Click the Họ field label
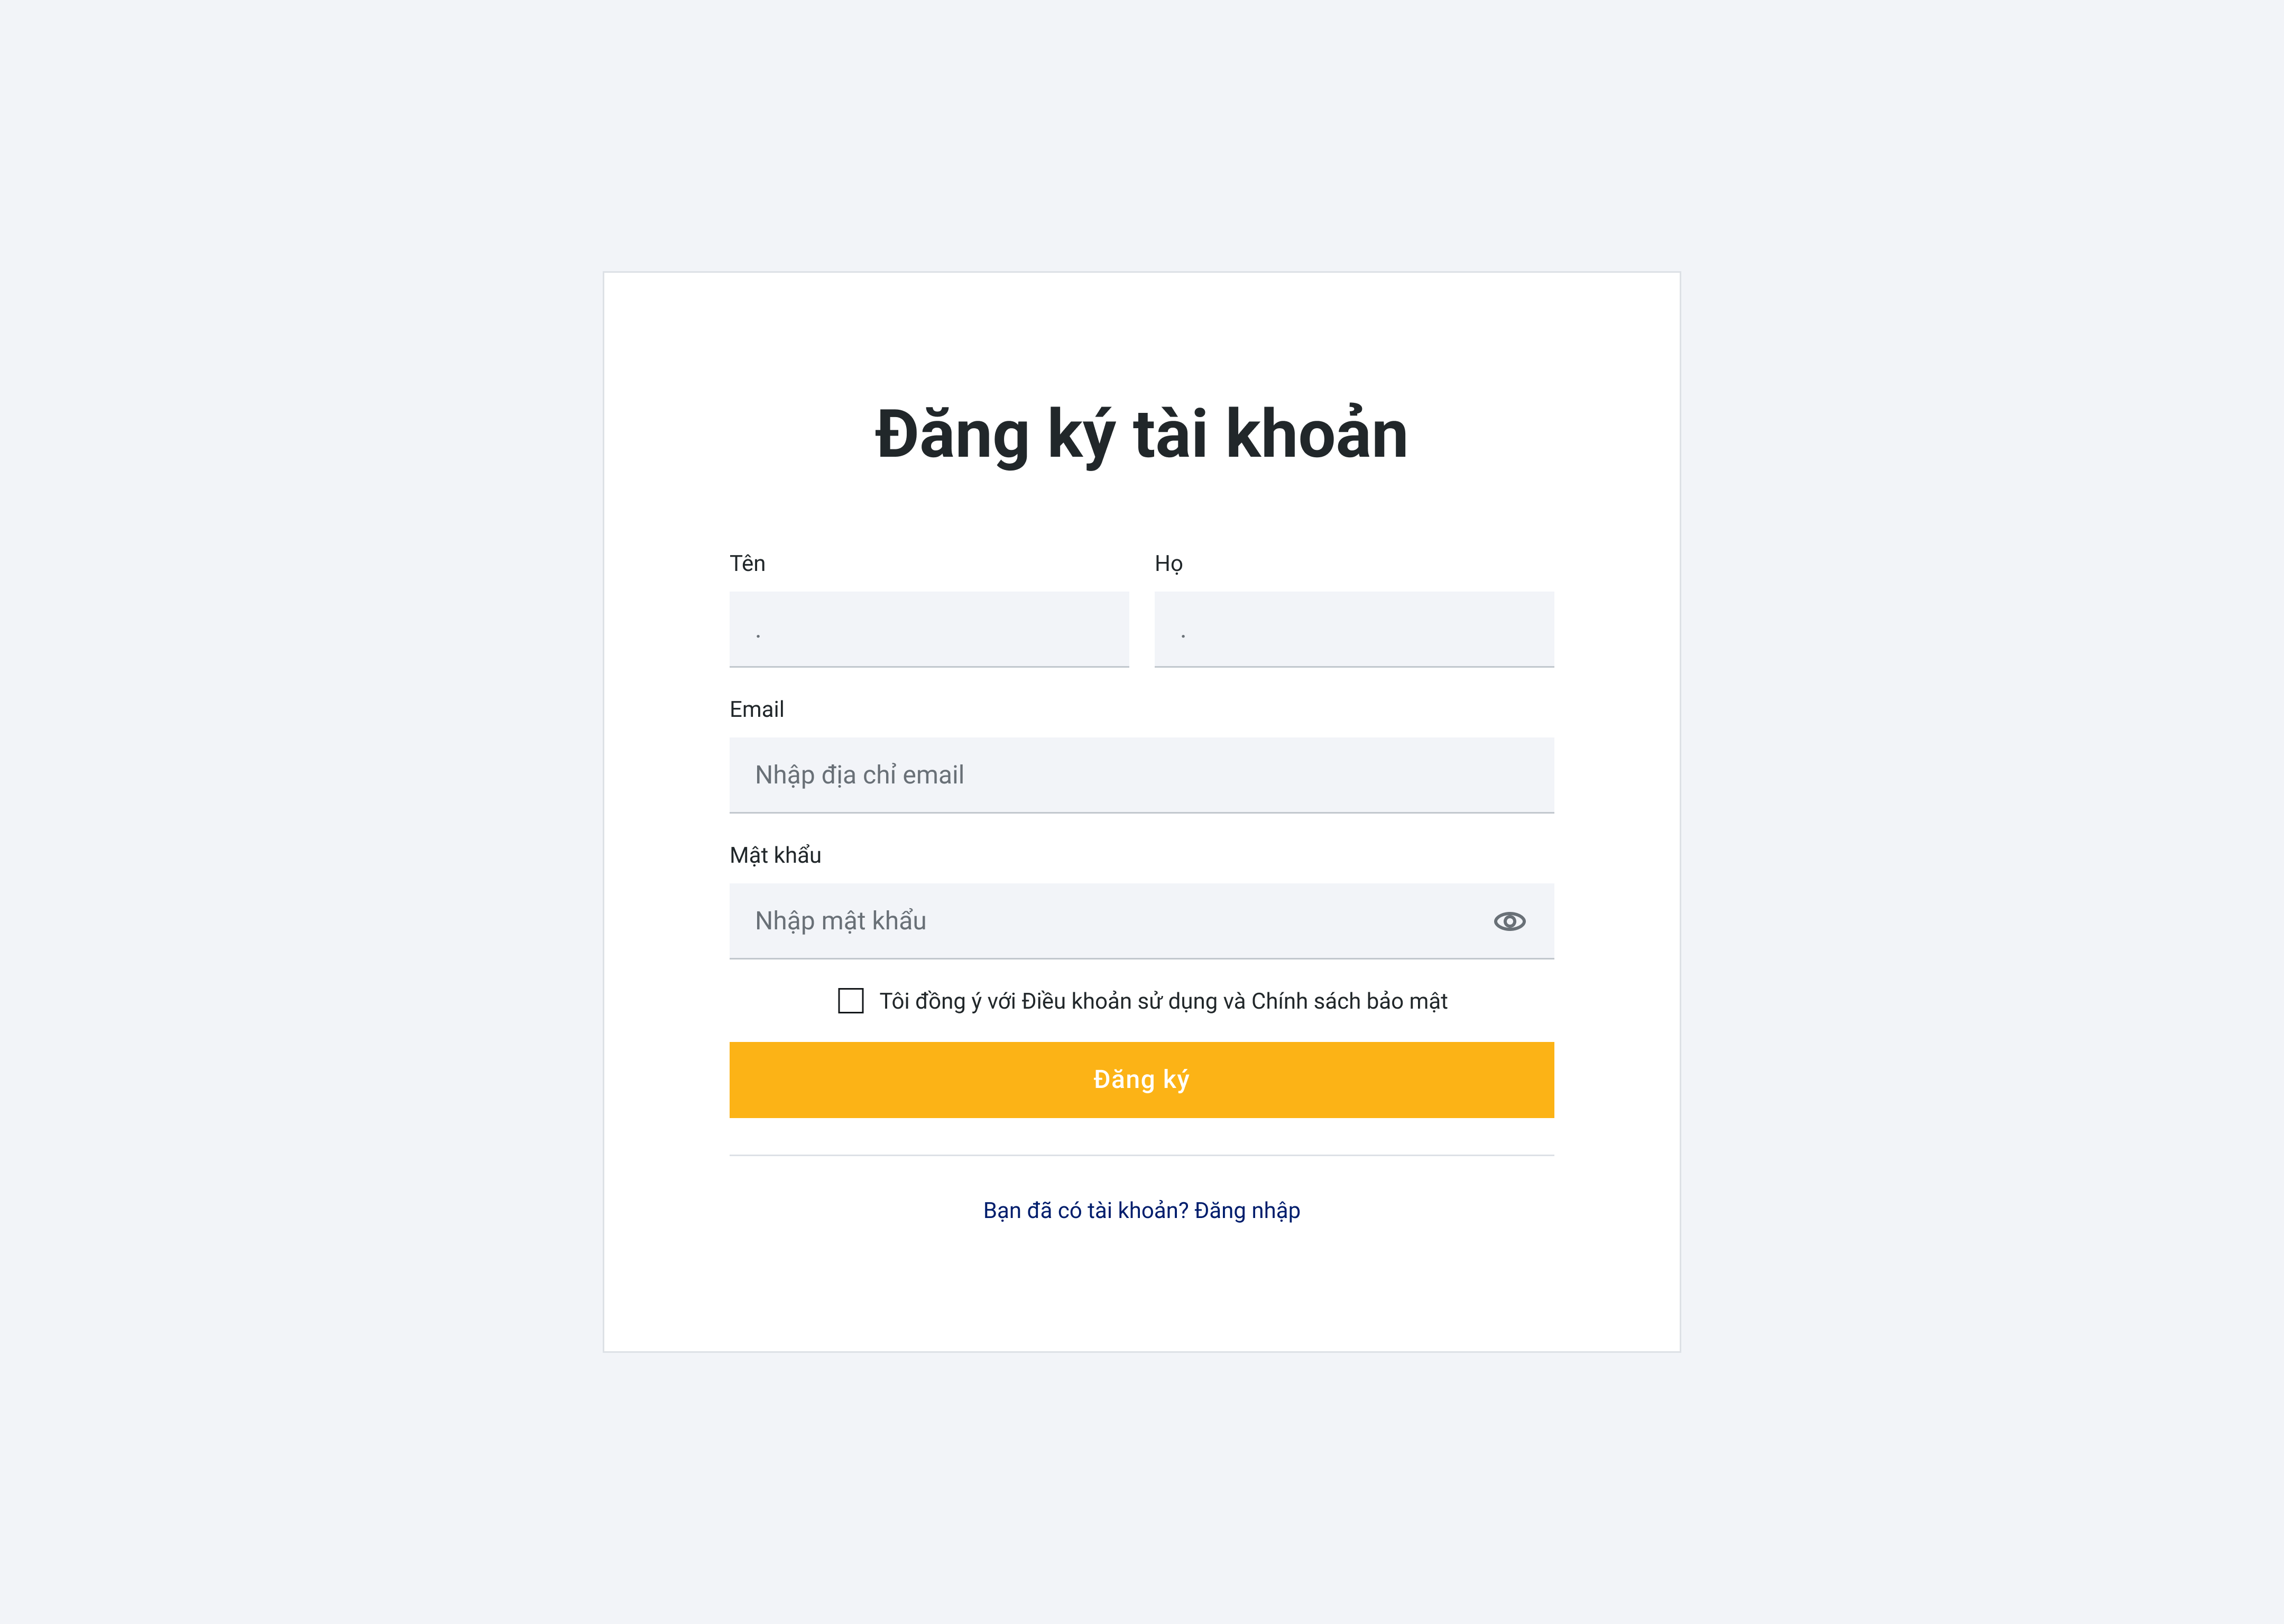 (1168, 564)
